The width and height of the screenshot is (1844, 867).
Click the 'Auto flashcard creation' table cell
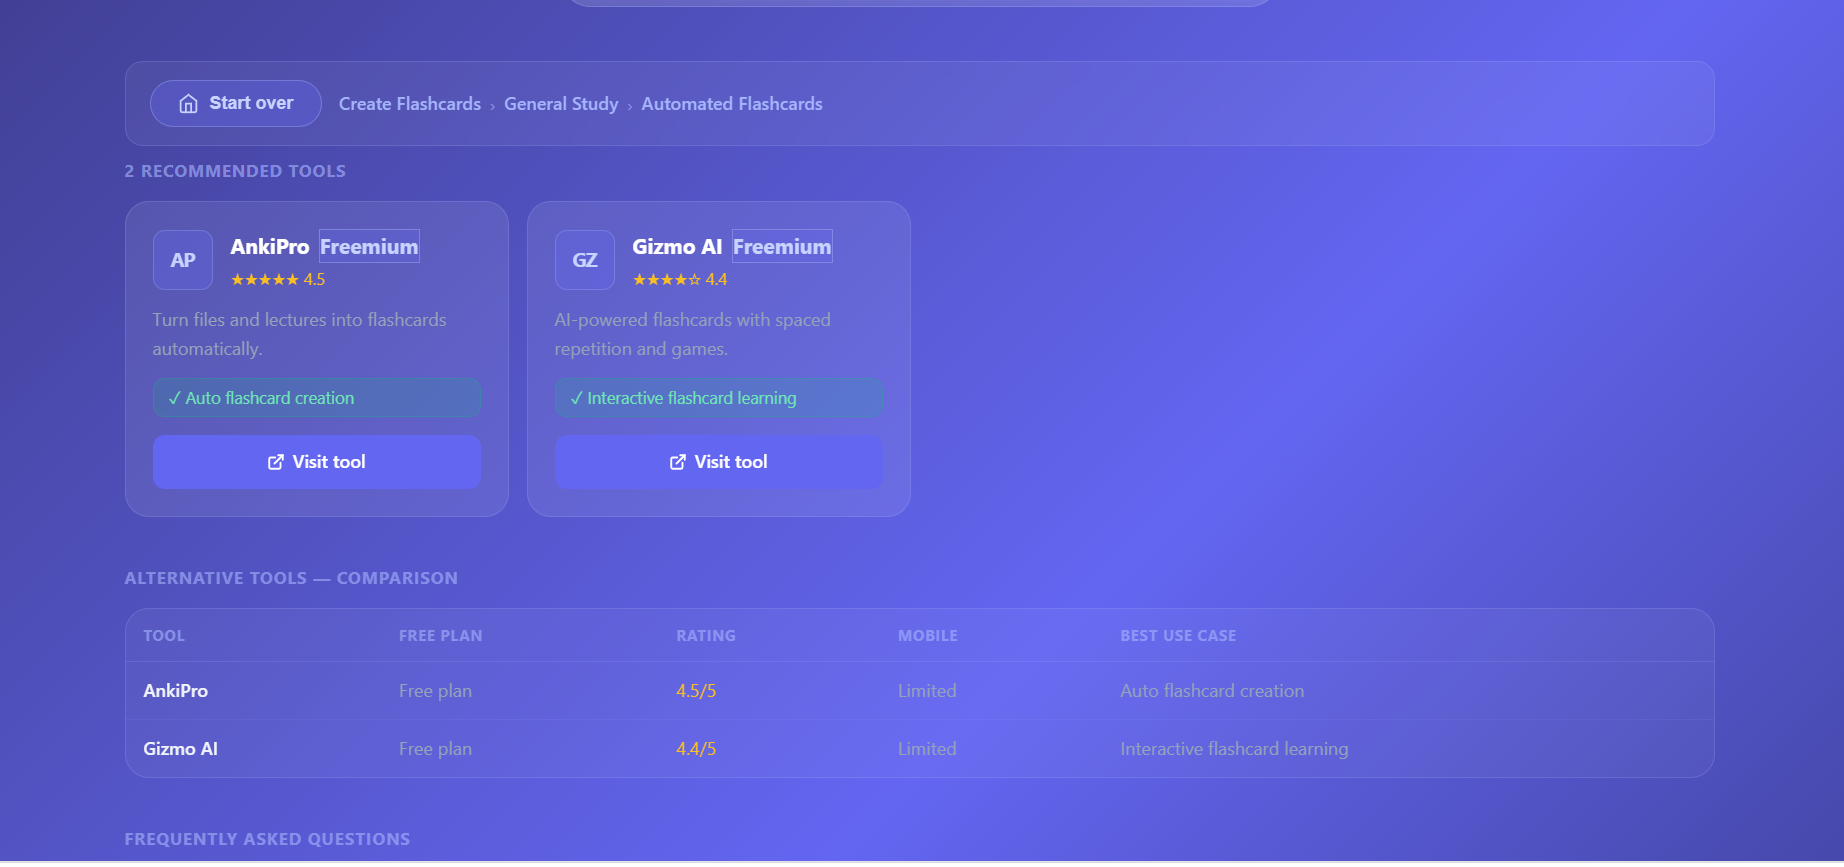coord(1212,691)
